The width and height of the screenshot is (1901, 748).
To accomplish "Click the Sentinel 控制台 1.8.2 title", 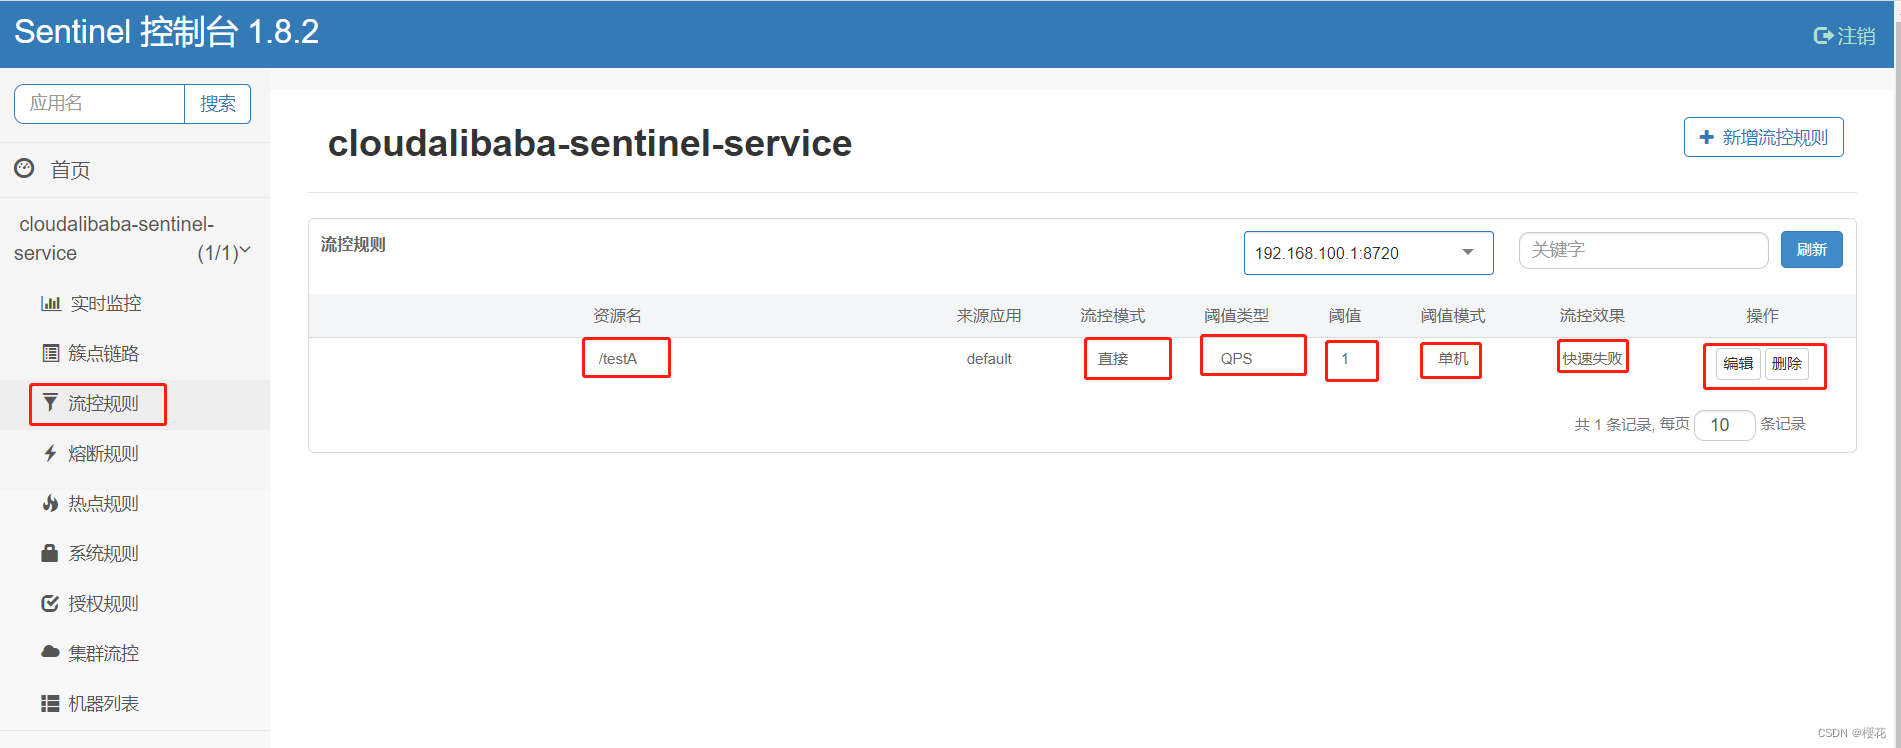I will [x=166, y=32].
